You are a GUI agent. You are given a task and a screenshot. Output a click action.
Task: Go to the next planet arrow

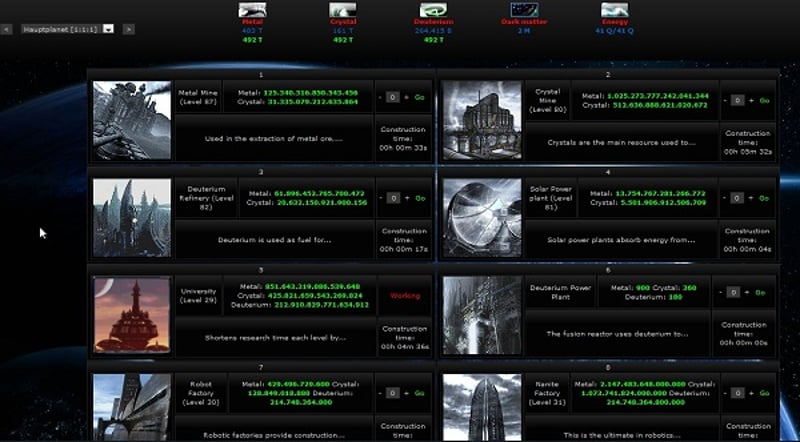coord(129,29)
